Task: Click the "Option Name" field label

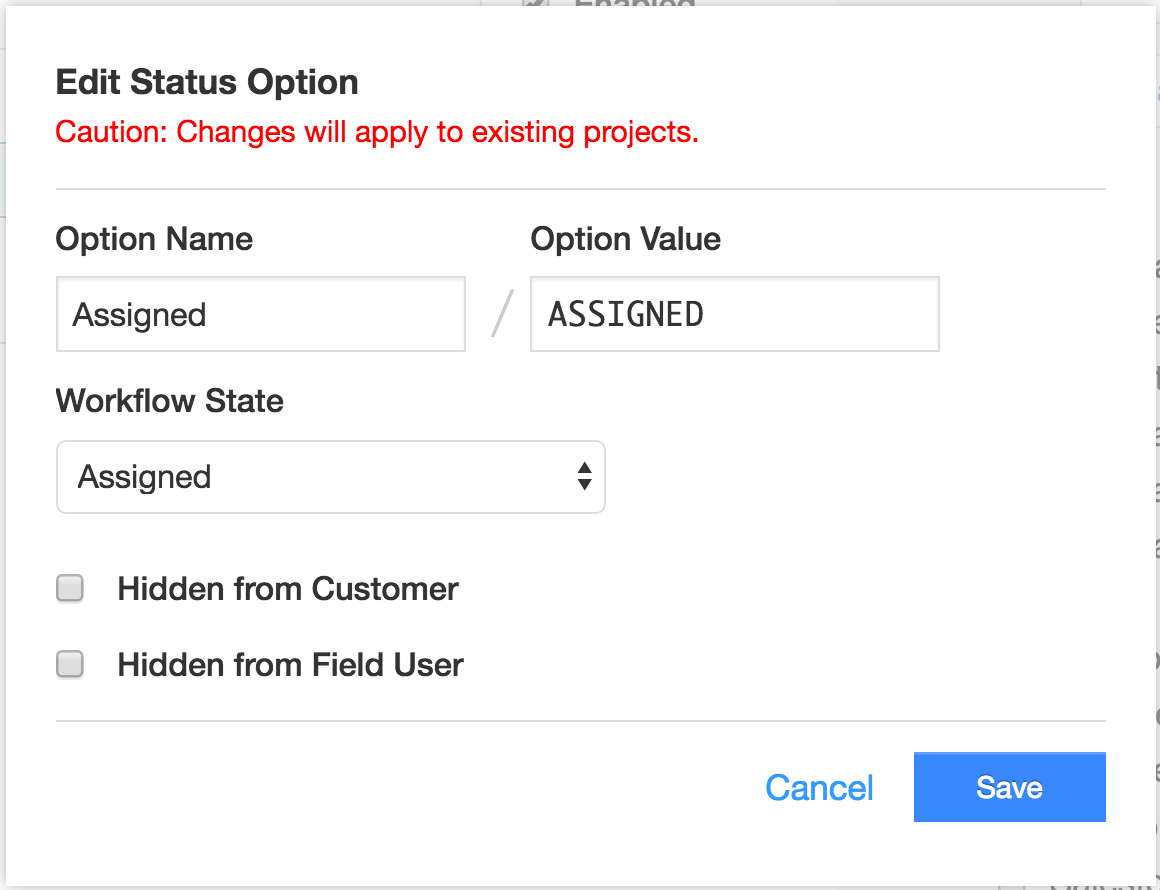Action: (154, 239)
